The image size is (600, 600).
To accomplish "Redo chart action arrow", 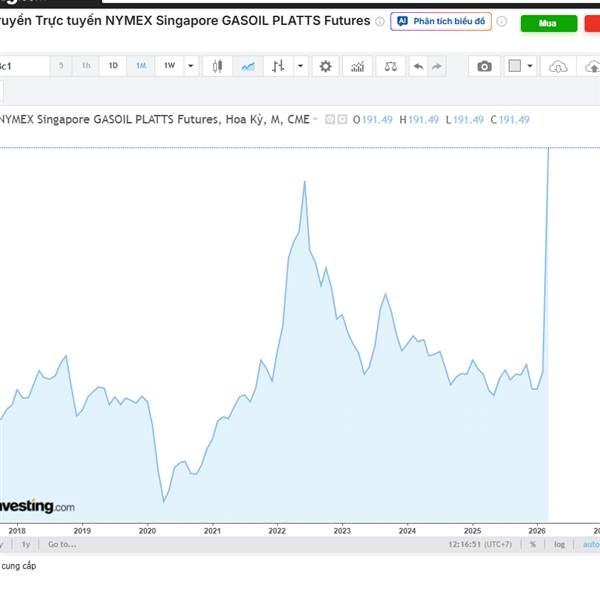I will click(437, 66).
